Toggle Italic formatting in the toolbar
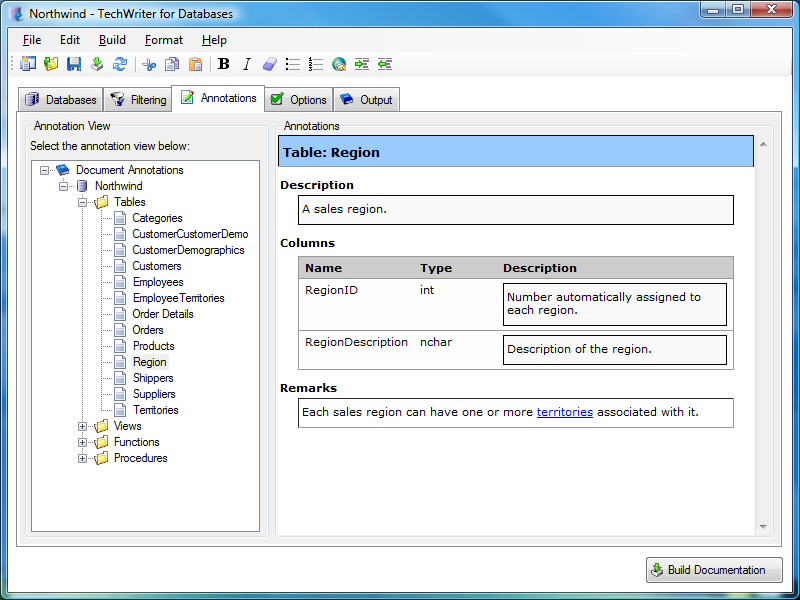 (x=246, y=64)
